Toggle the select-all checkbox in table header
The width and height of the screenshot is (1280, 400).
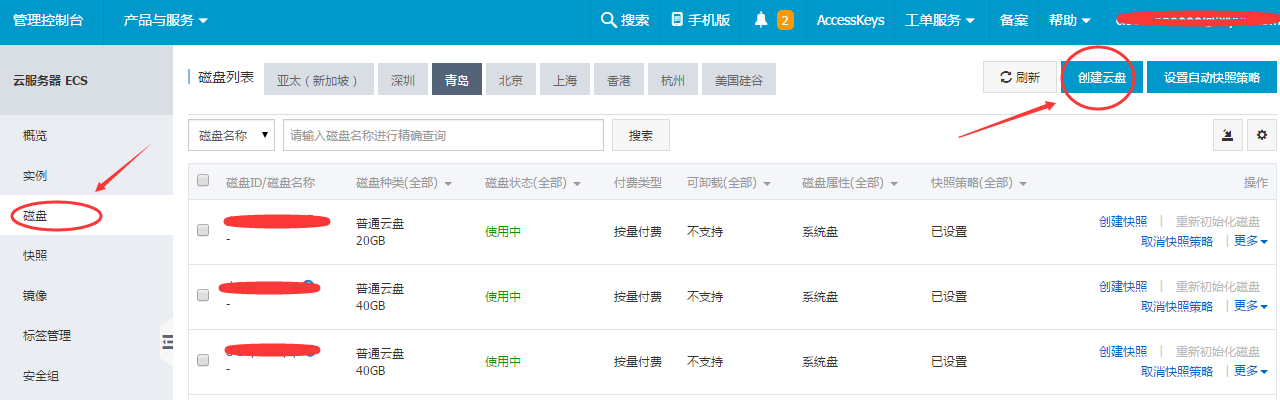pyautogui.click(x=203, y=181)
